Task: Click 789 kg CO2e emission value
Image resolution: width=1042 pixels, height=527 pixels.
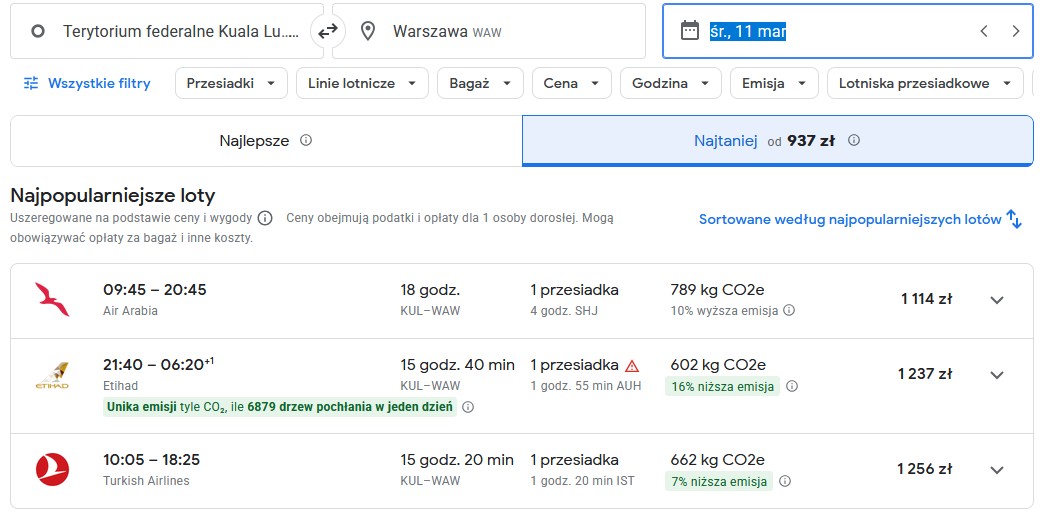Action: [x=717, y=290]
